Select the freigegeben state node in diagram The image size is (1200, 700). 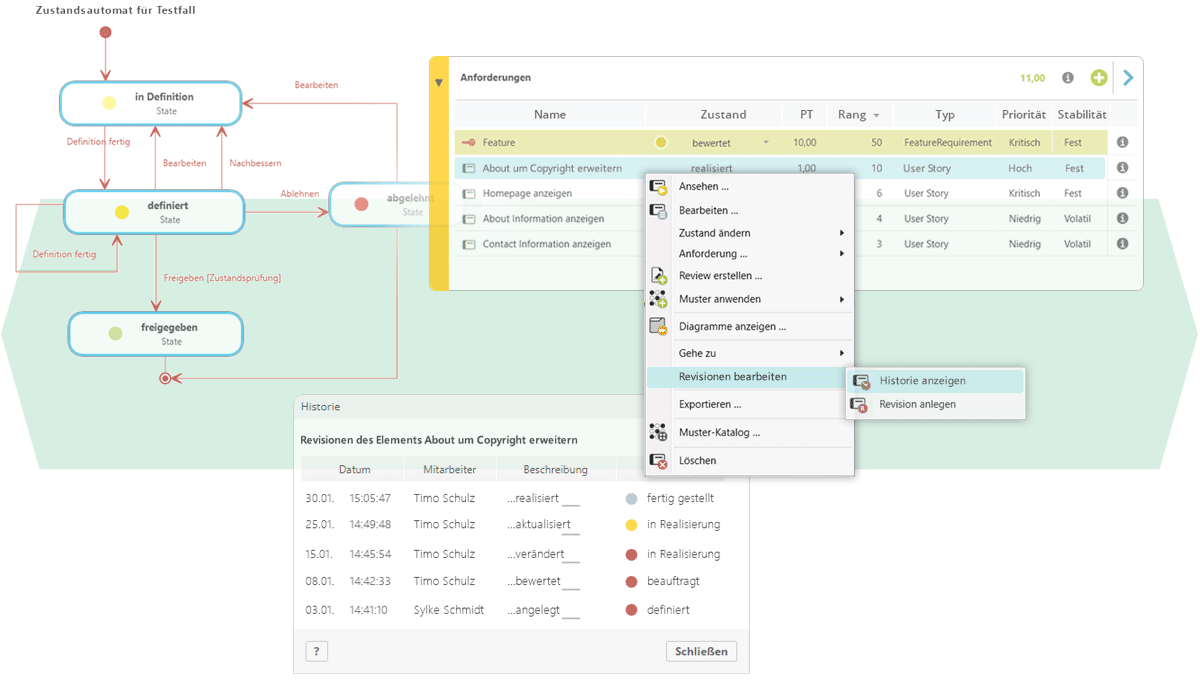point(156,334)
